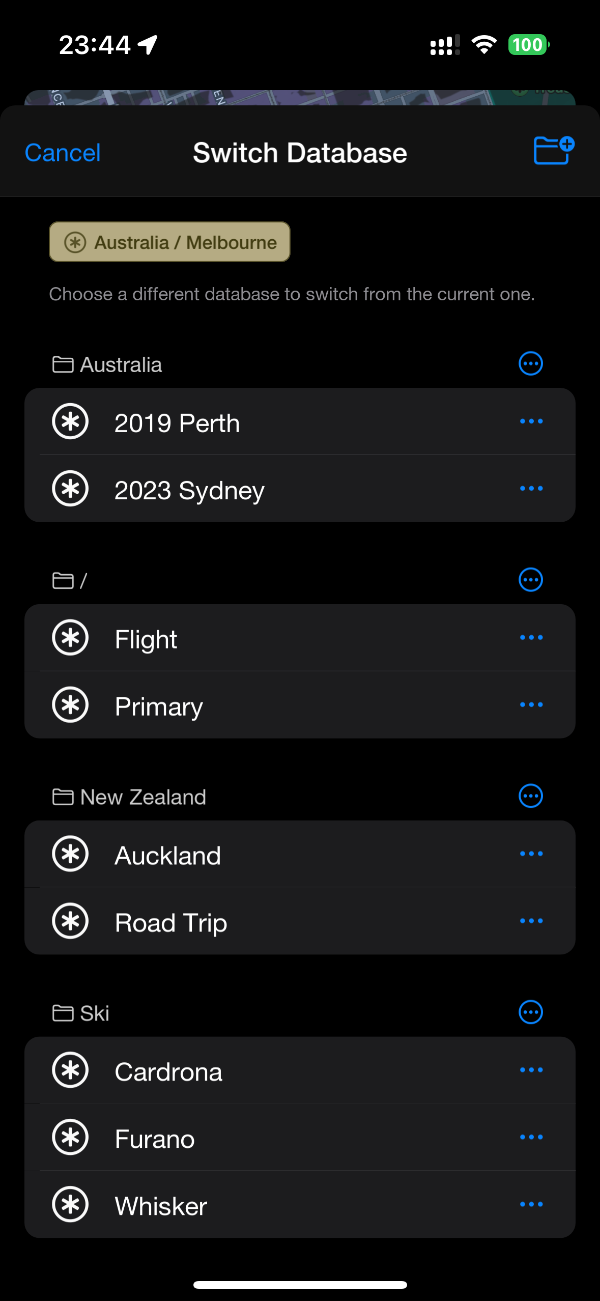
Task: Open more options for New Zealand folder
Action: [x=531, y=796]
